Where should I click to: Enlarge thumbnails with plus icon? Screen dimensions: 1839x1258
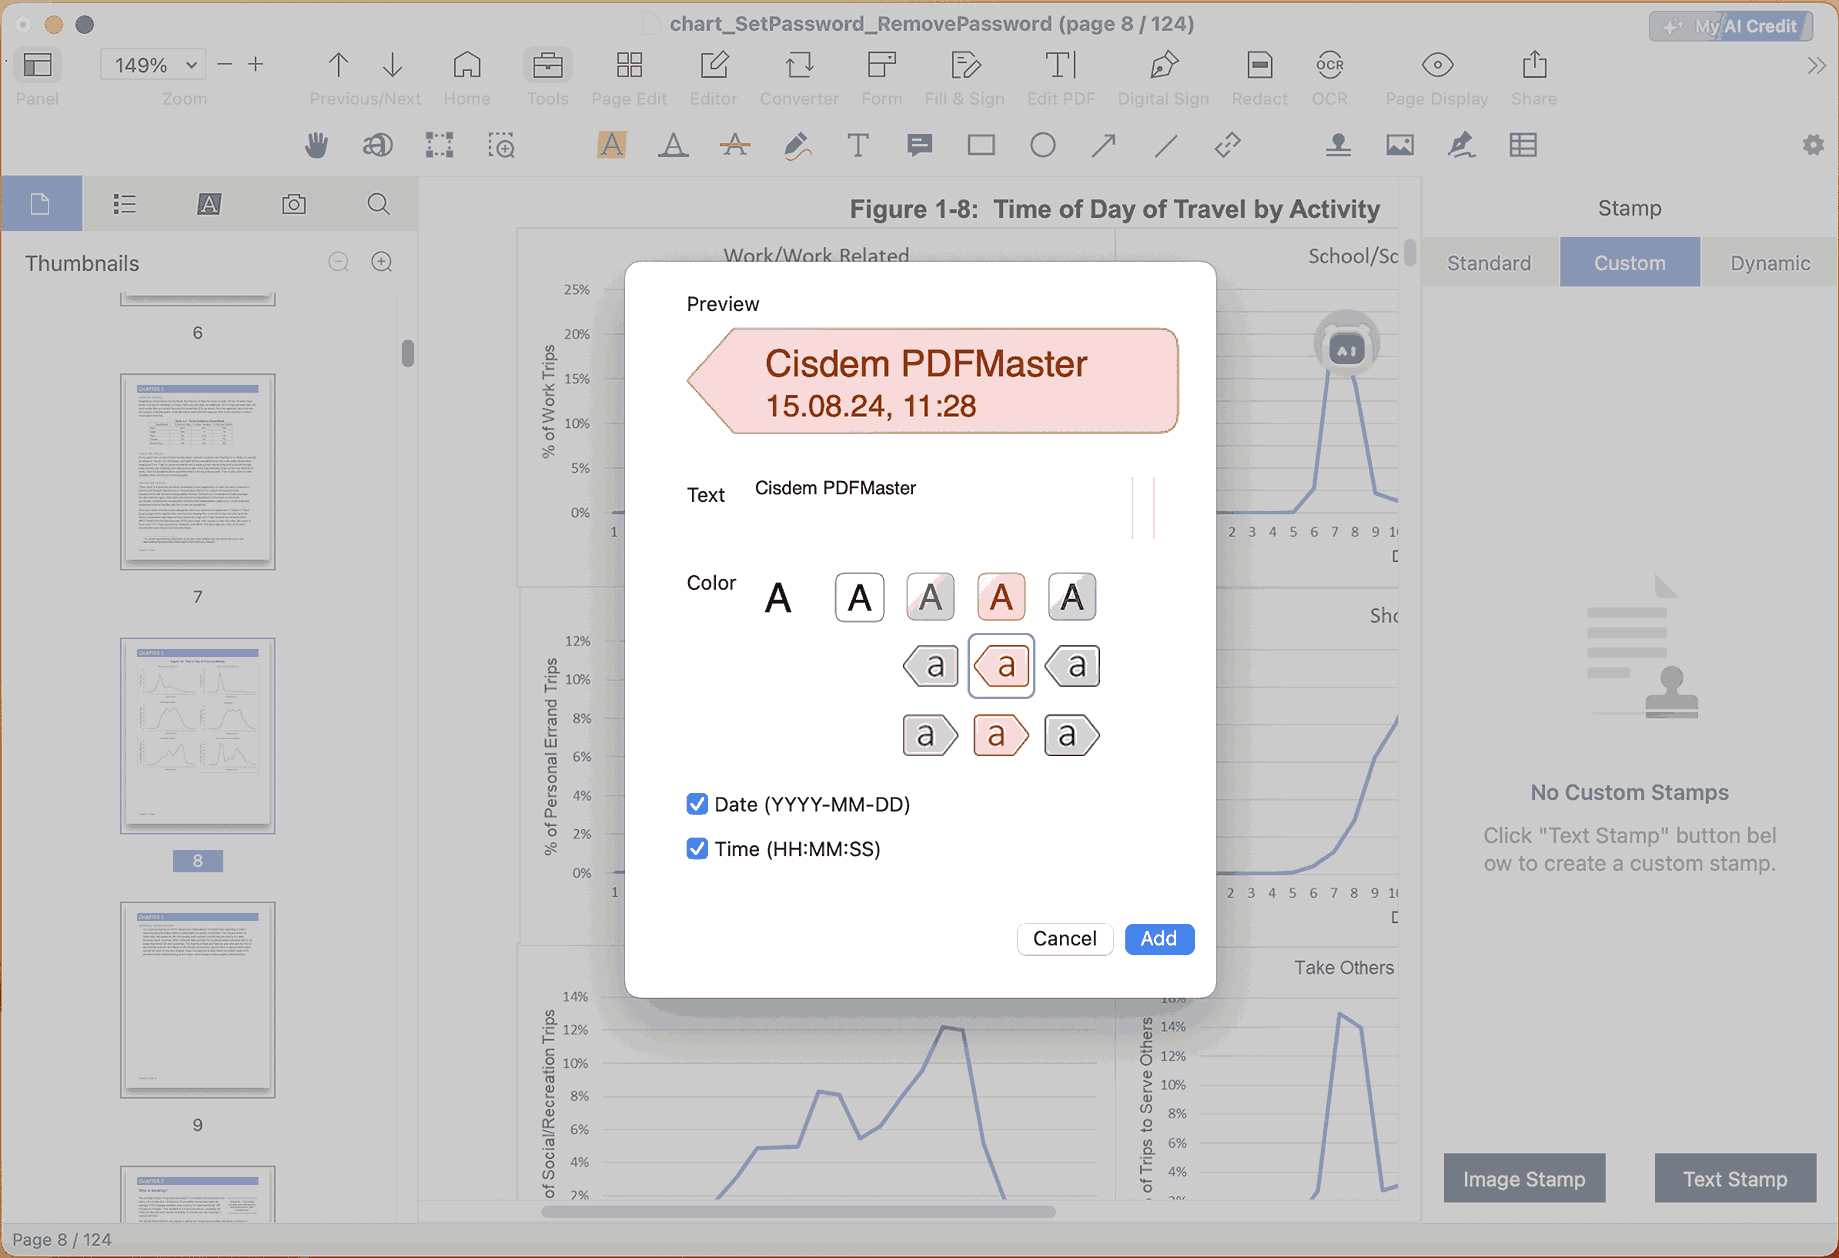coord(382,262)
